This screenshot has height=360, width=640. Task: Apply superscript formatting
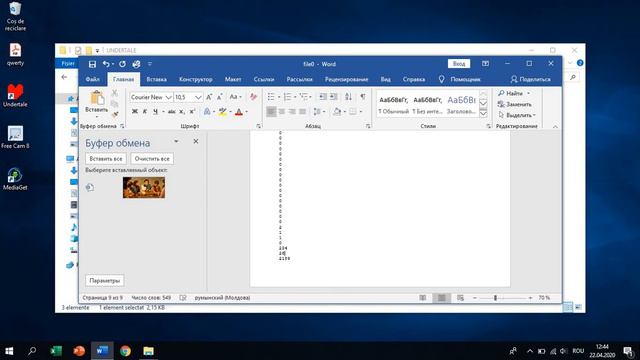192,111
